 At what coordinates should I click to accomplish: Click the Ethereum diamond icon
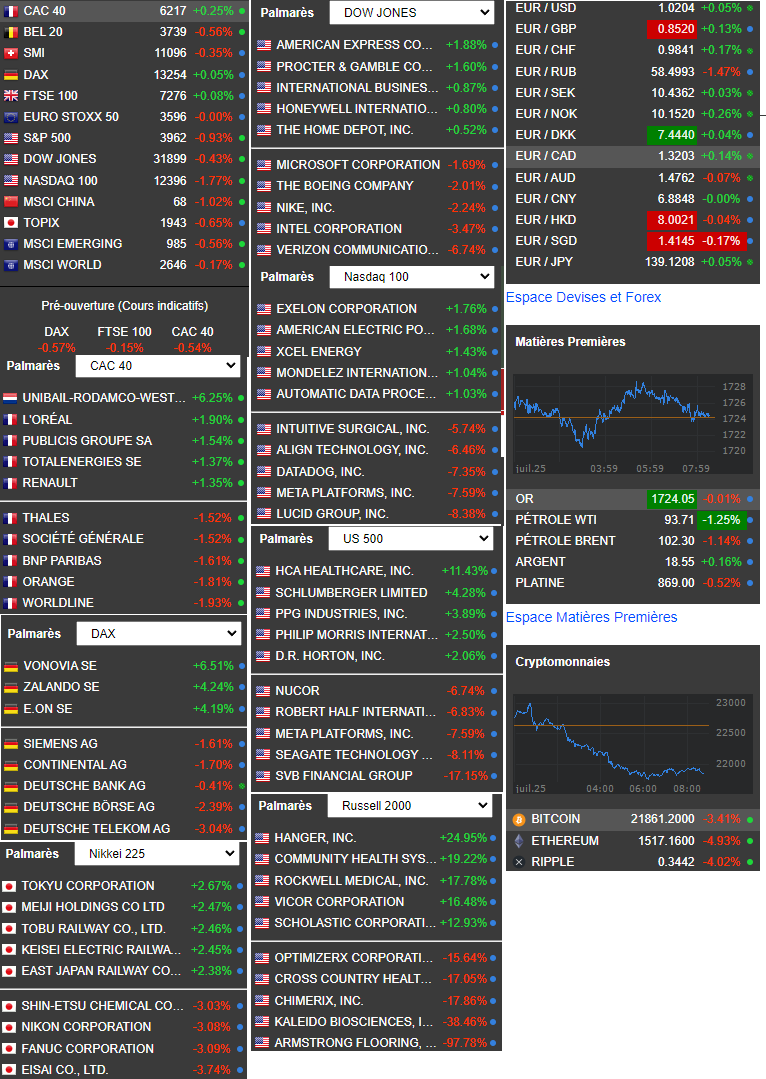coord(519,841)
